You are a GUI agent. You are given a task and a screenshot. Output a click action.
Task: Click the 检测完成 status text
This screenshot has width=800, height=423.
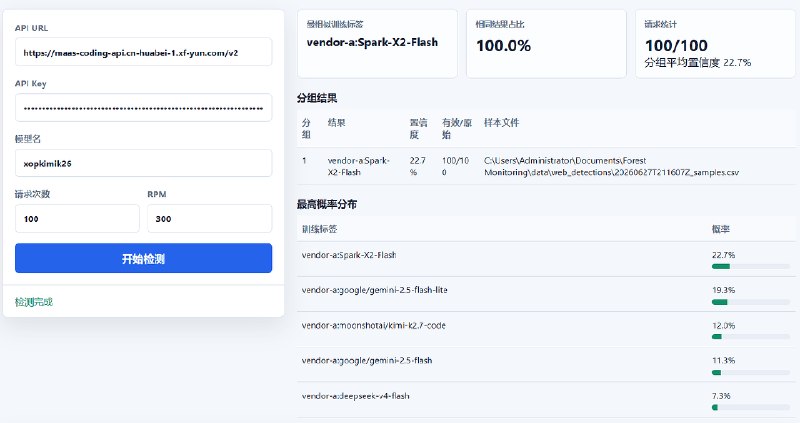tap(34, 302)
